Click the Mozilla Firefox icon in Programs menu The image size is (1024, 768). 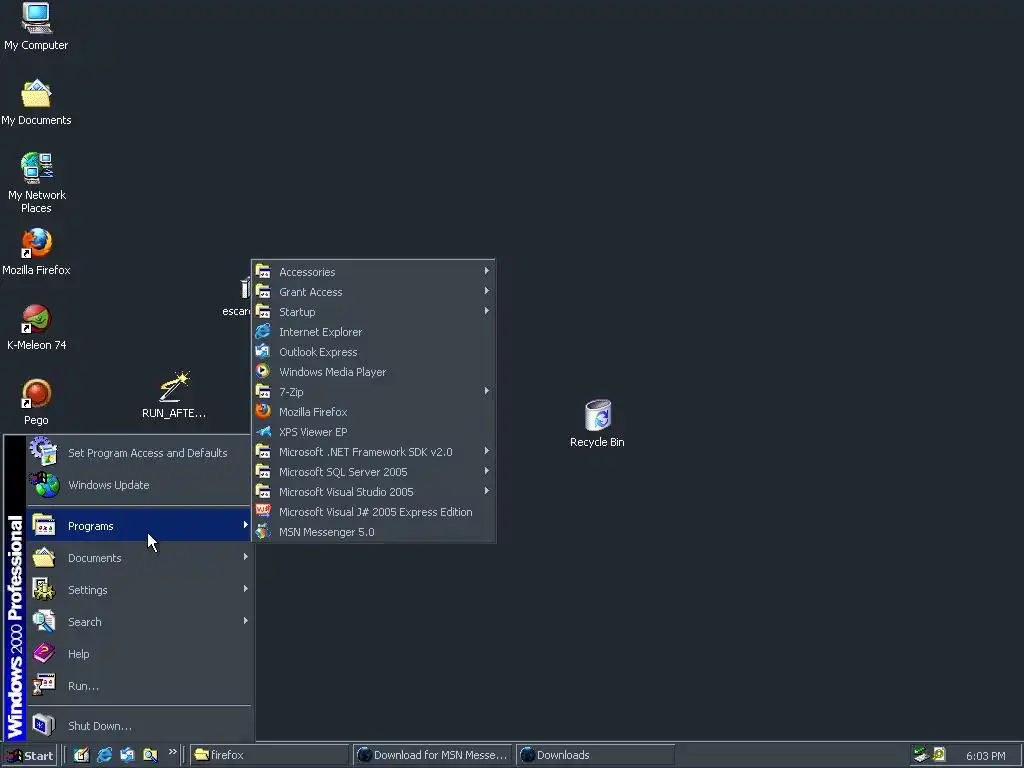point(263,411)
